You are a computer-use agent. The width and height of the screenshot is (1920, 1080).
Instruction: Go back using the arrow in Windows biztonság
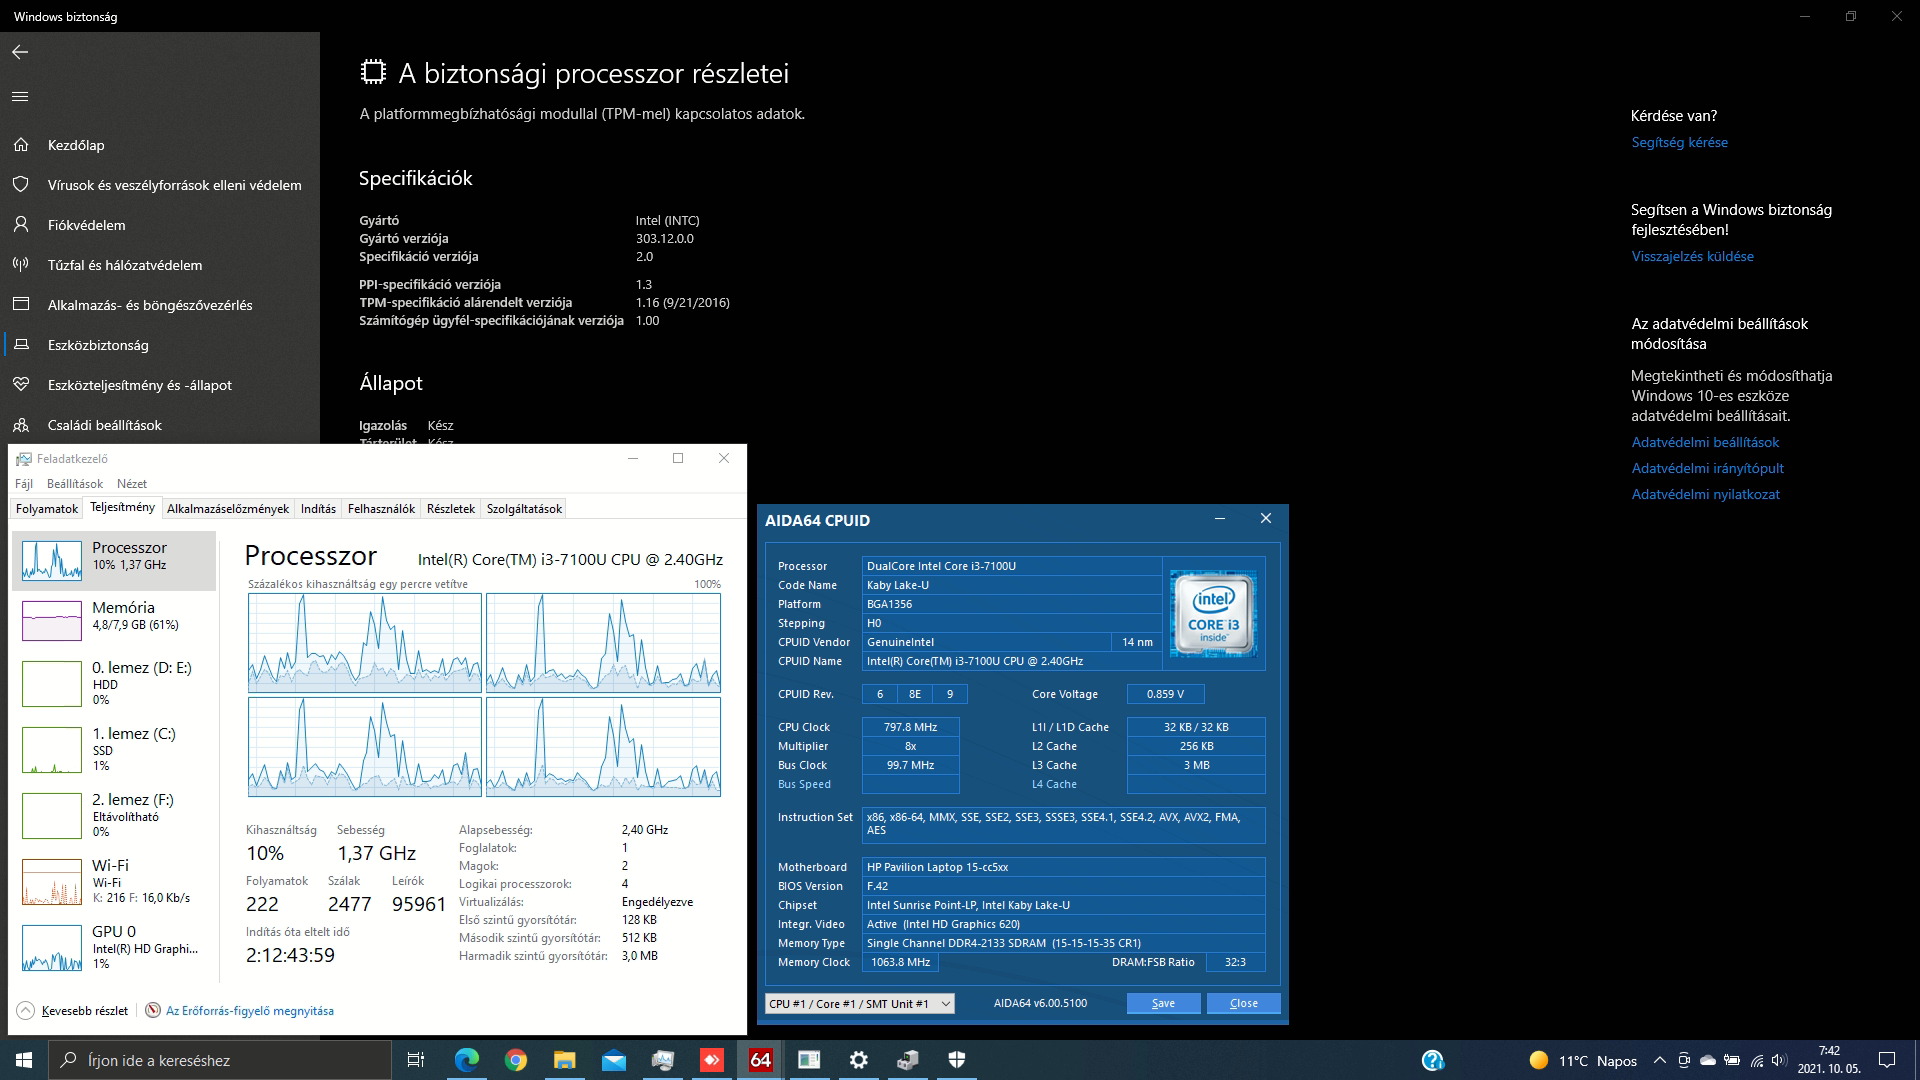coord(20,52)
